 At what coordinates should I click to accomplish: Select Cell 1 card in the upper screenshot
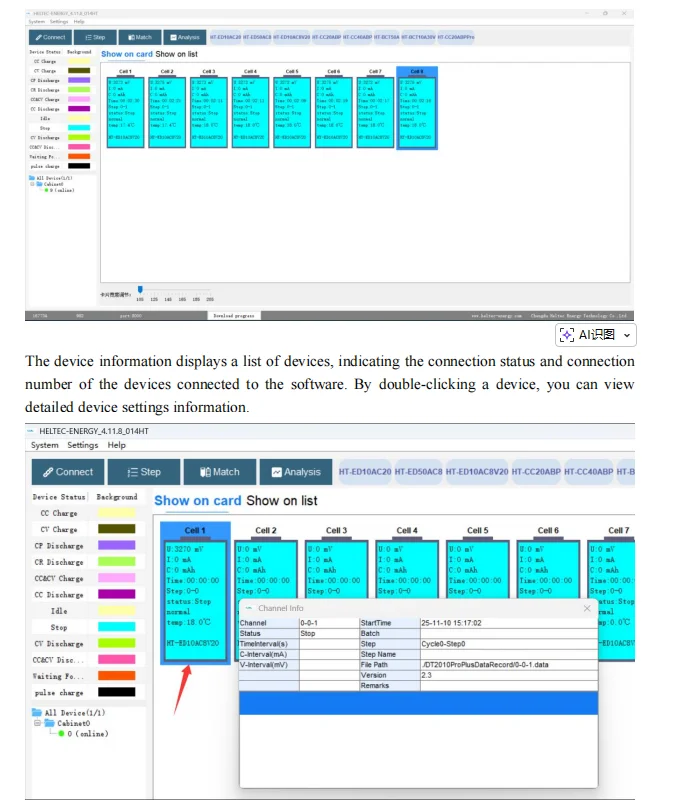click(x=125, y=108)
